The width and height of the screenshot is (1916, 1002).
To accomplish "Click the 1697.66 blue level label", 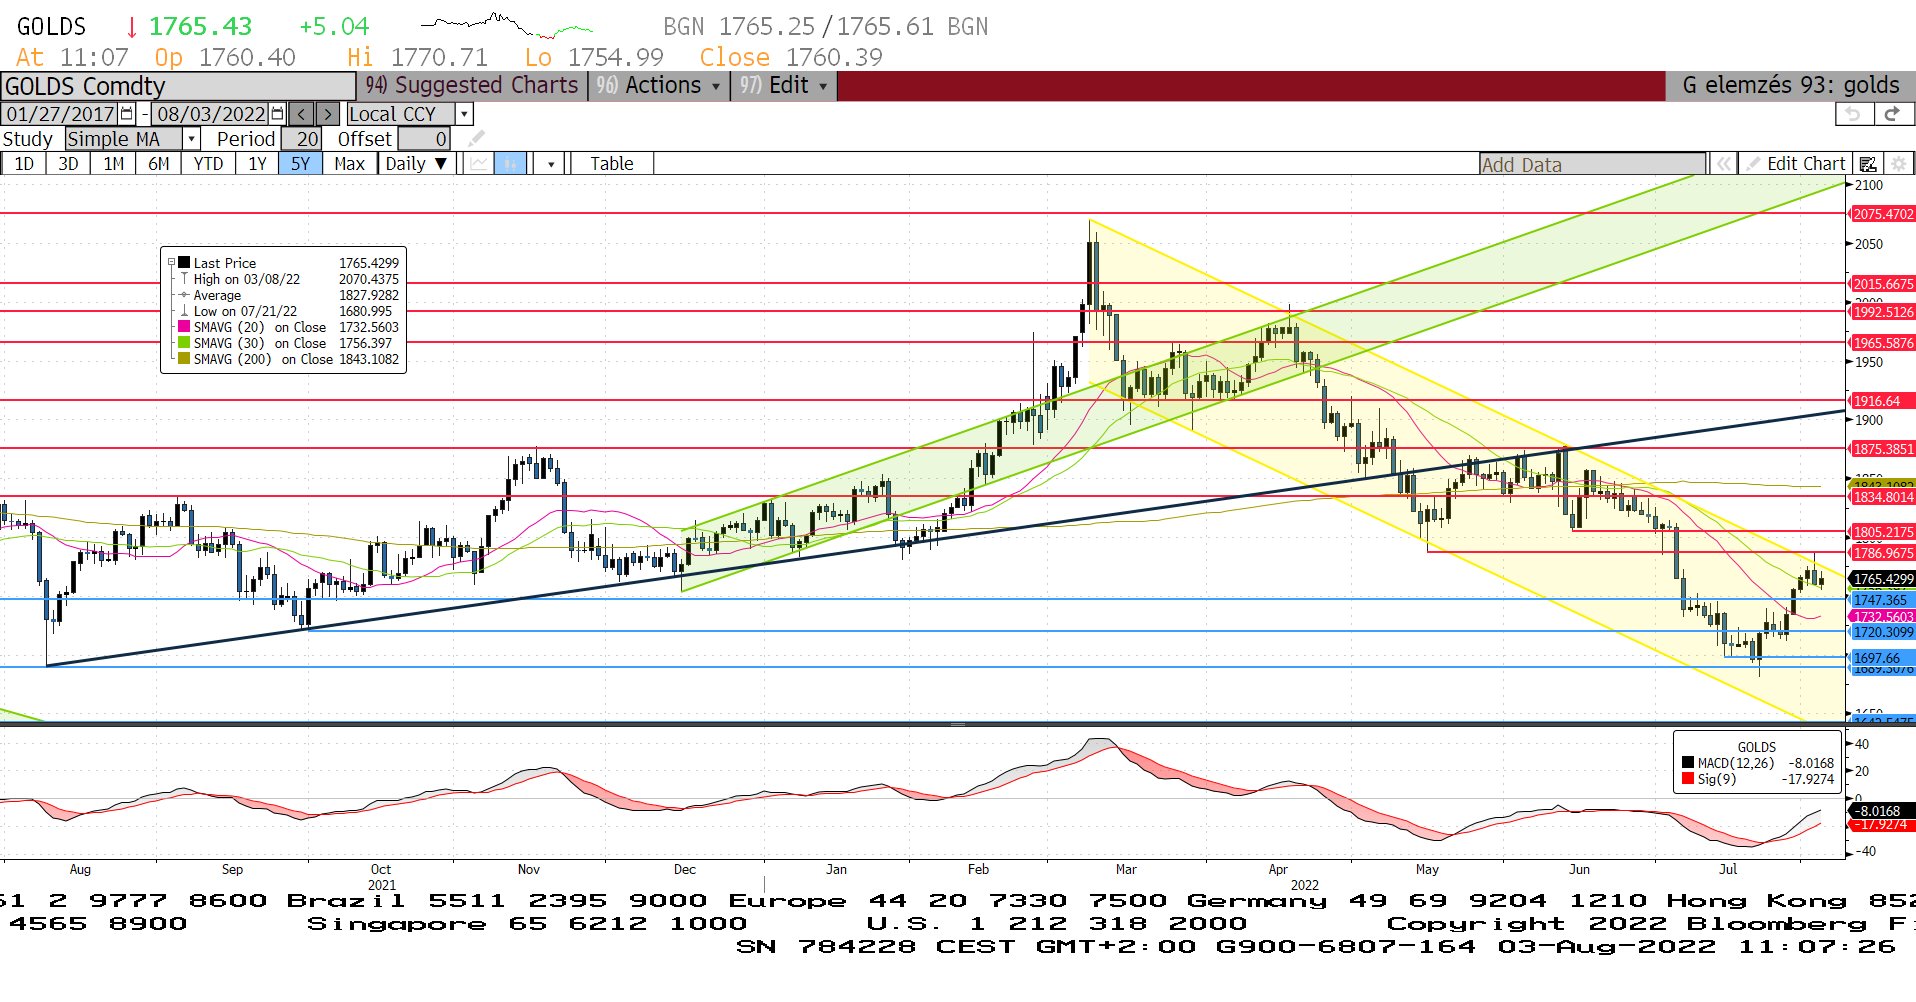I will [1883, 658].
